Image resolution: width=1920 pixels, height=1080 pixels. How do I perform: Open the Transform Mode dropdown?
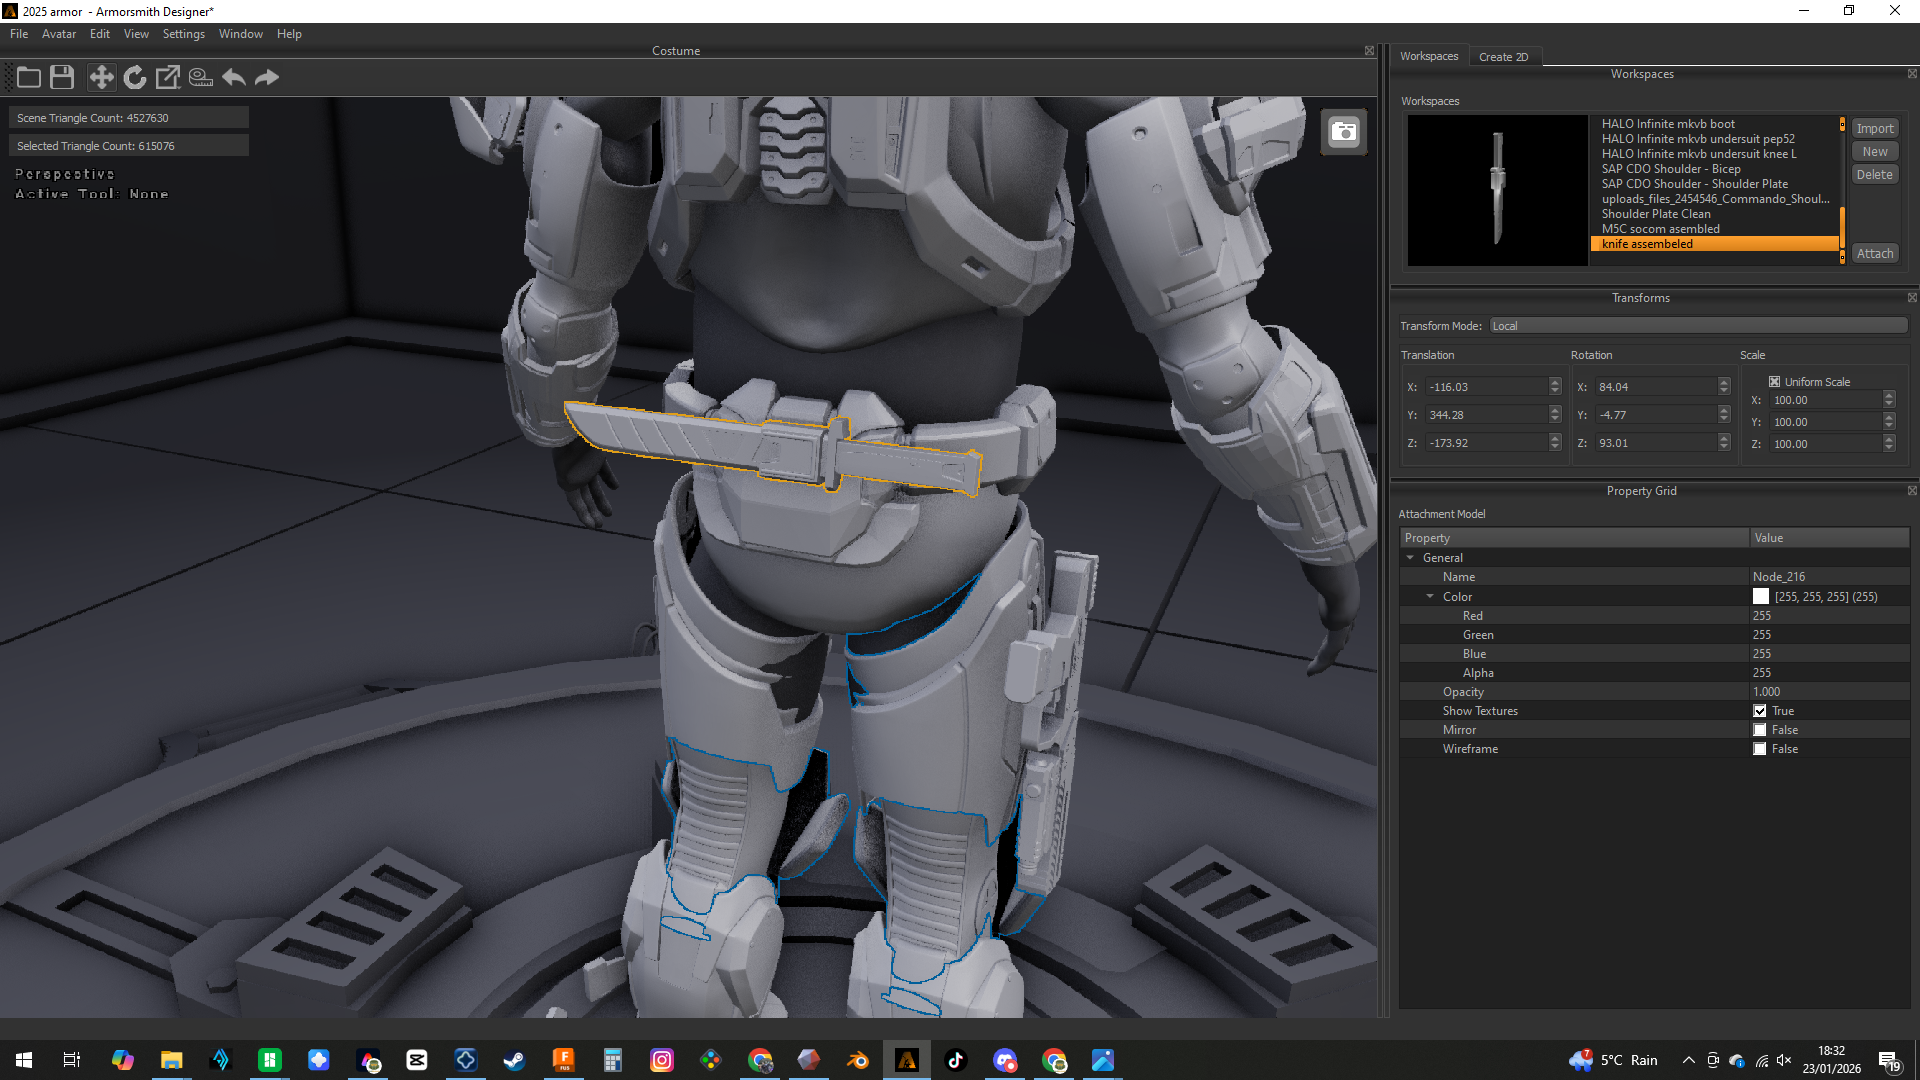click(1697, 325)
